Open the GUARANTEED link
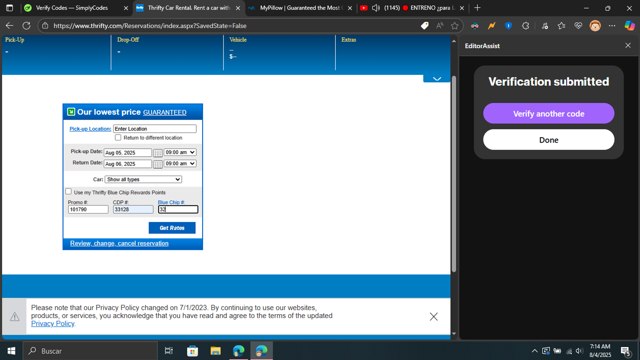 164,112
